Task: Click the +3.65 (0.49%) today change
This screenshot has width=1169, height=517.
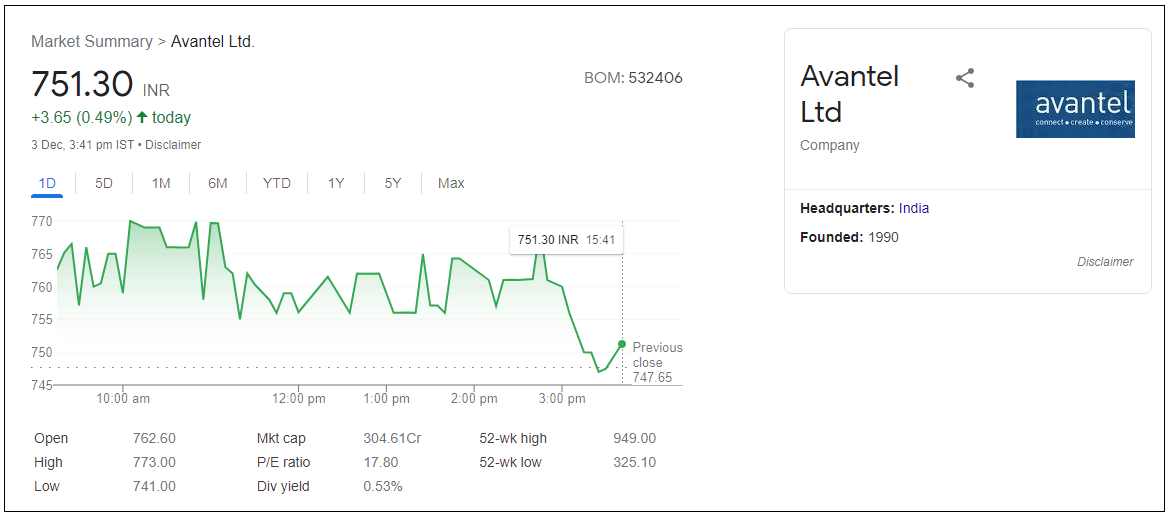Action: [x=111, y=118]
